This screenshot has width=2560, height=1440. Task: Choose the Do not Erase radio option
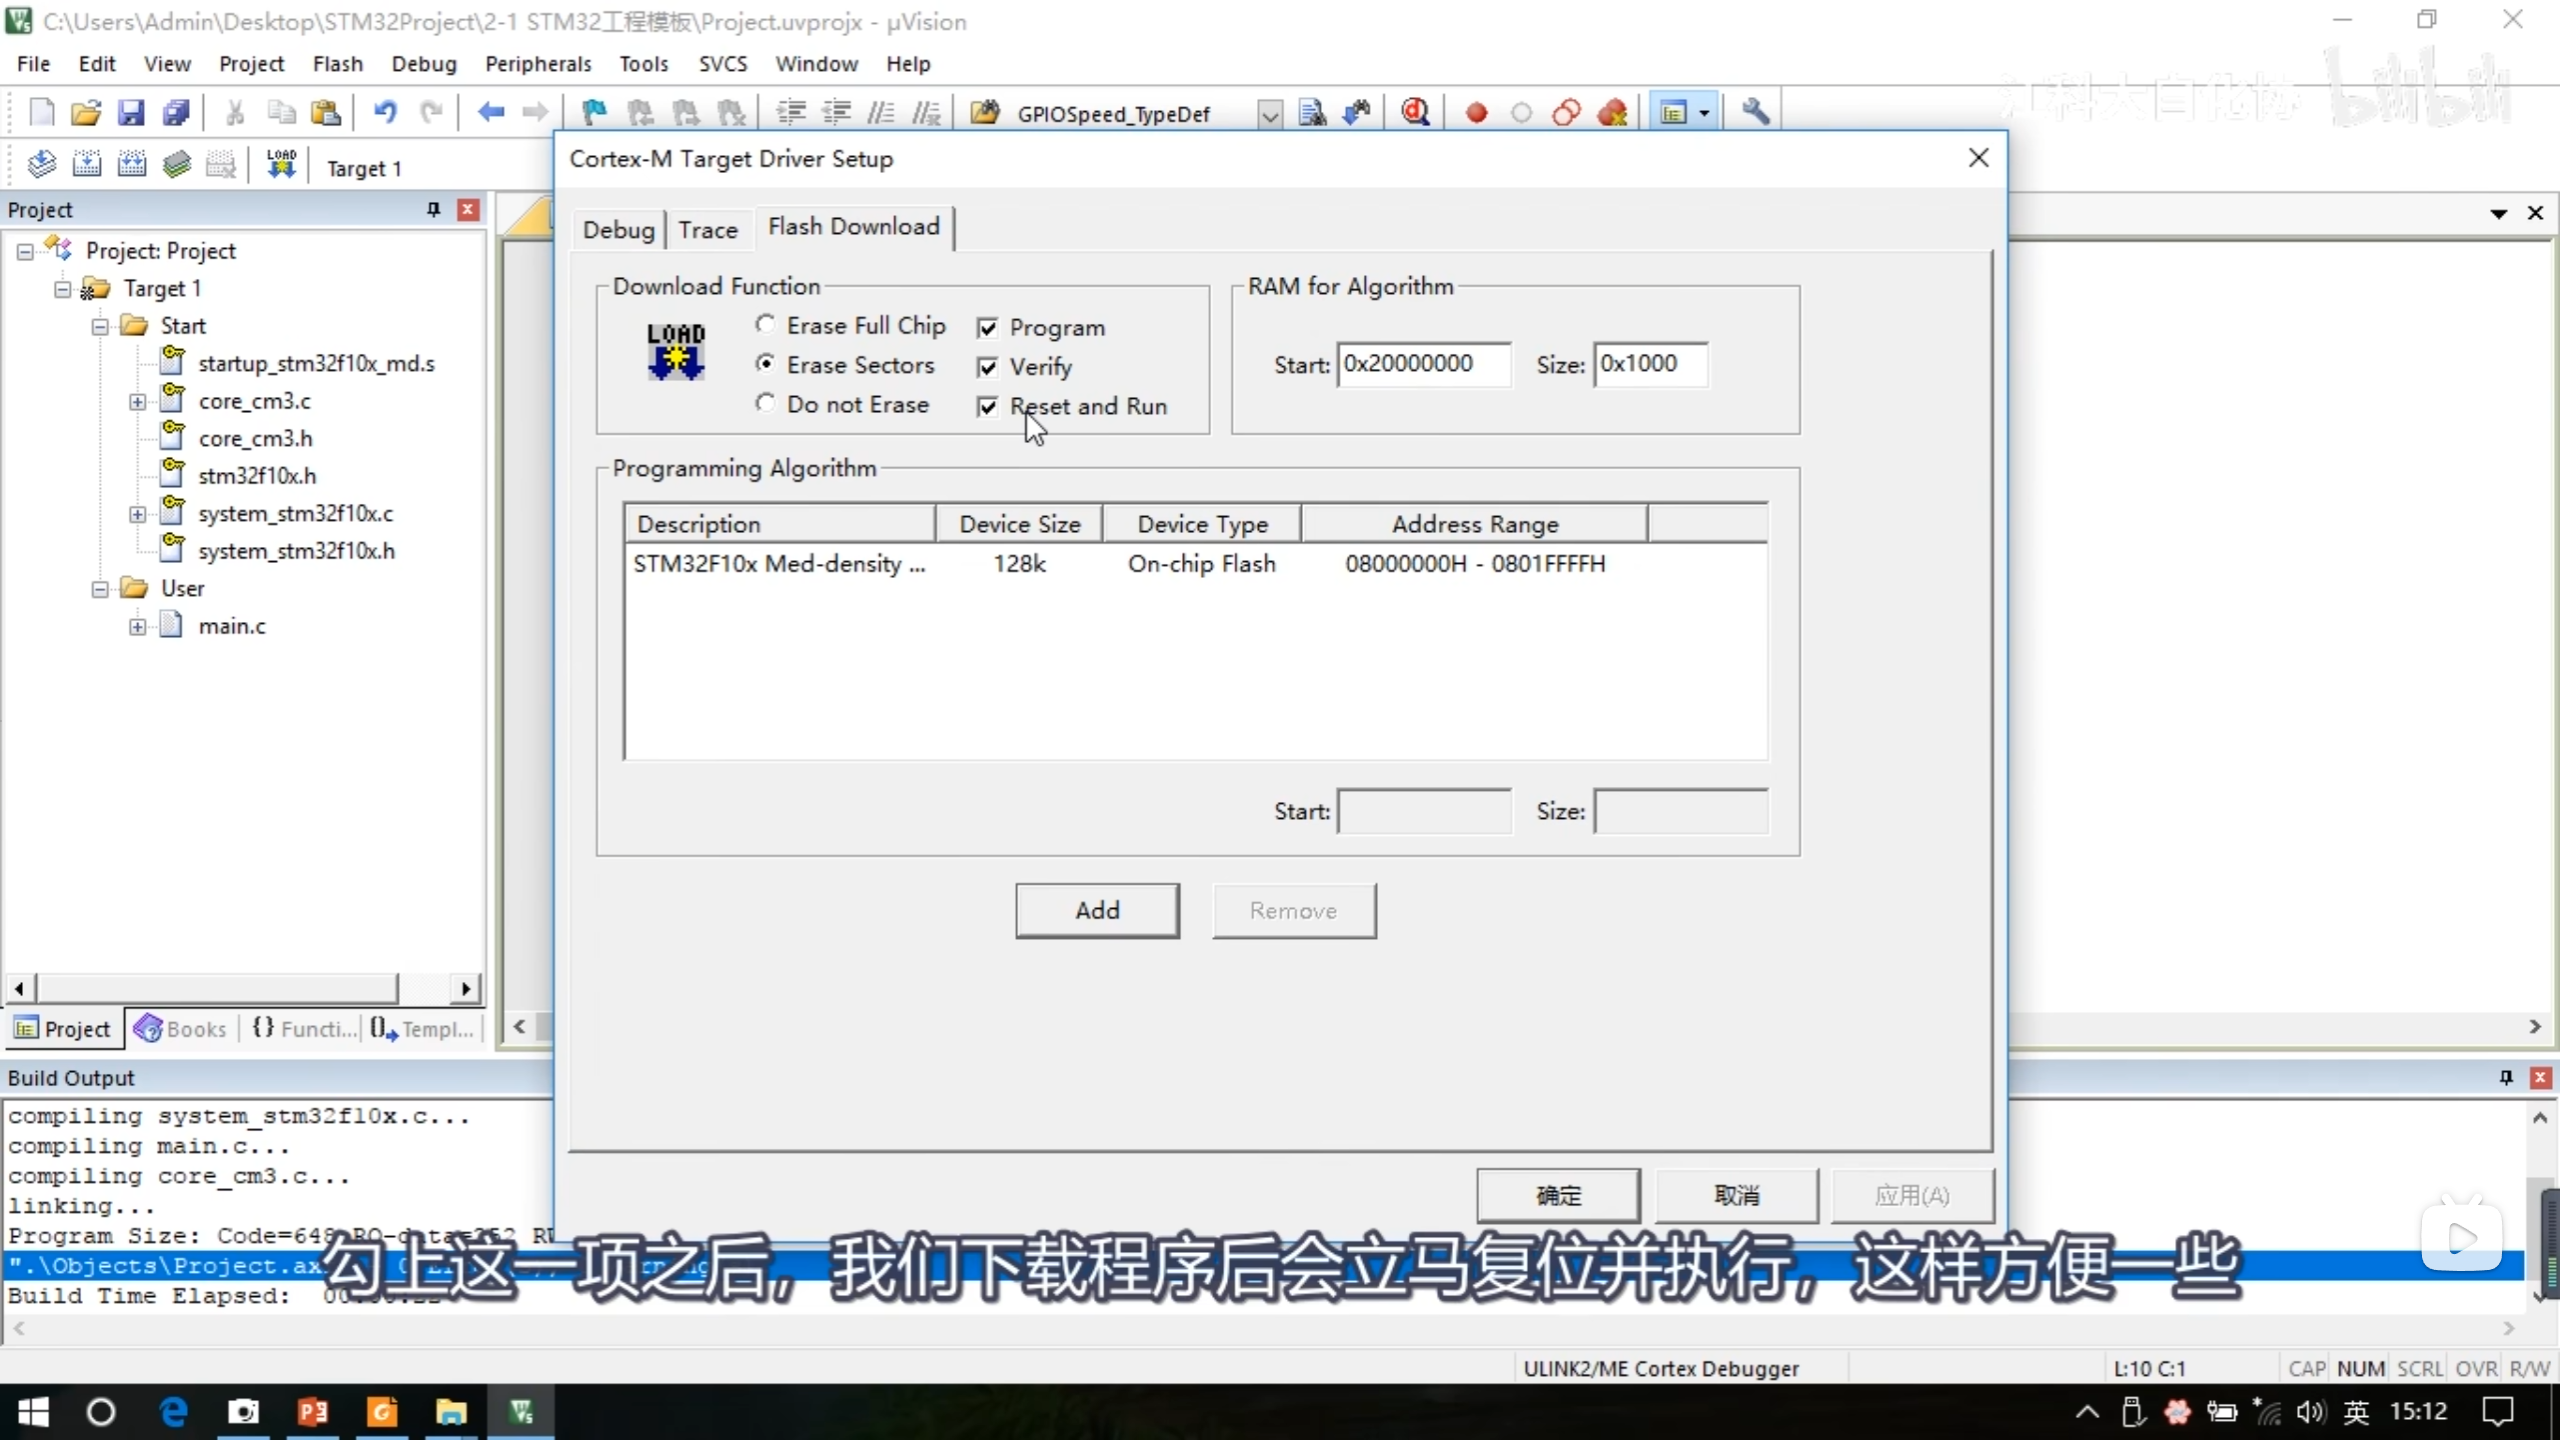point(765,403)
